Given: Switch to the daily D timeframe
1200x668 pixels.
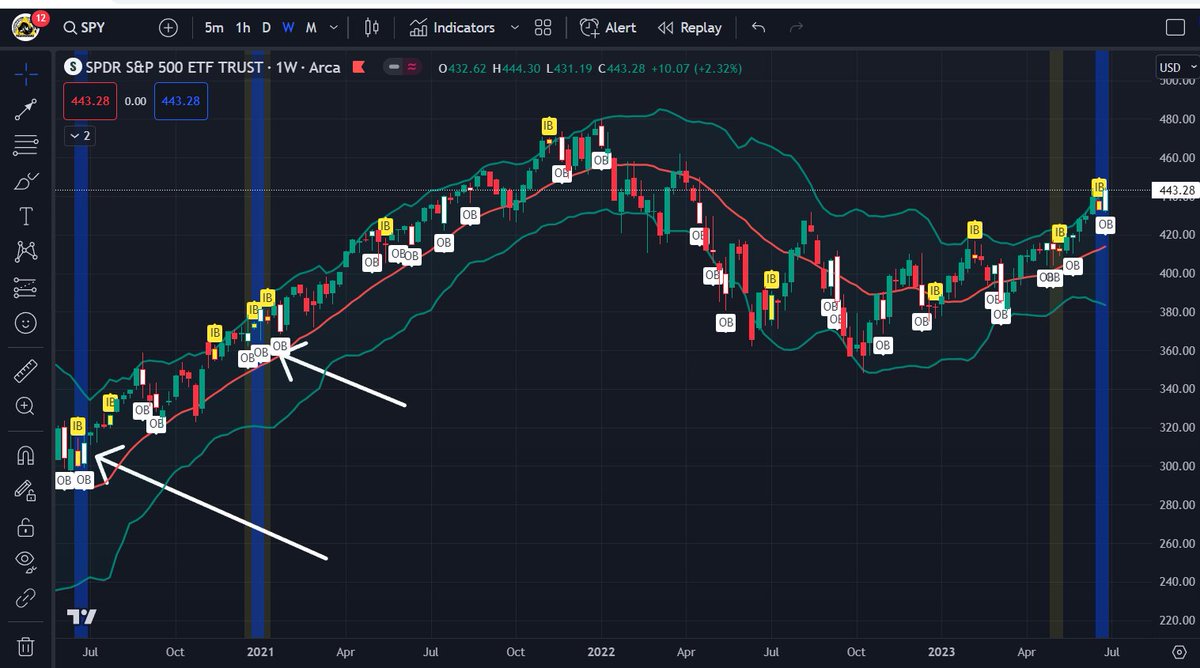Looking at the screenshot, I should (x=266, y=28).
